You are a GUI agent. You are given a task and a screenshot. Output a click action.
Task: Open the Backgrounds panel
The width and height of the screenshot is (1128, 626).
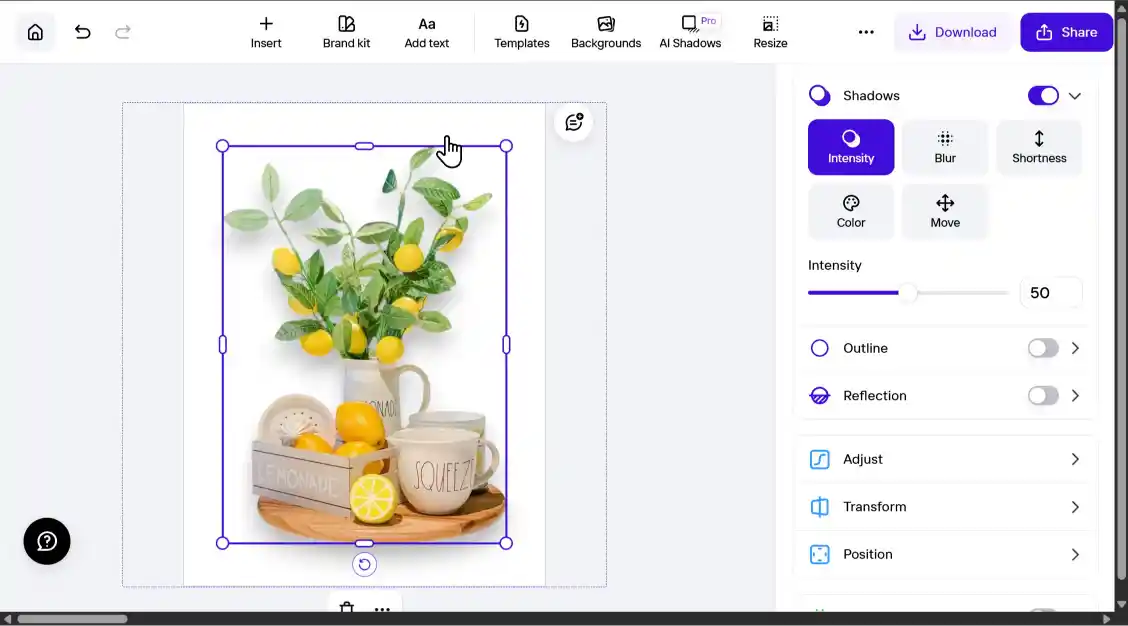(x=606, y=31)
